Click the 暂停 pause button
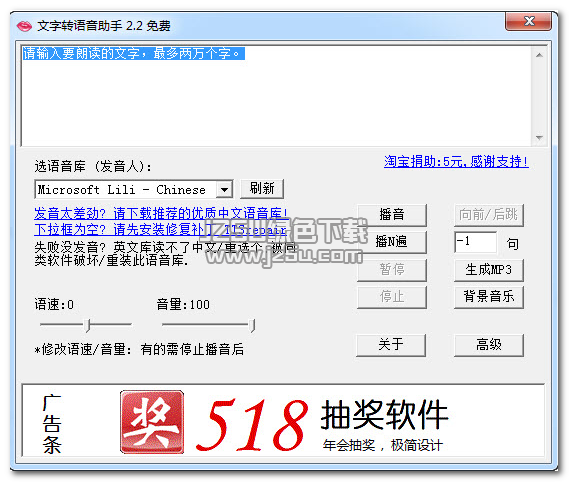The height and width of the screenshot is (482, 569). (392, 270)
